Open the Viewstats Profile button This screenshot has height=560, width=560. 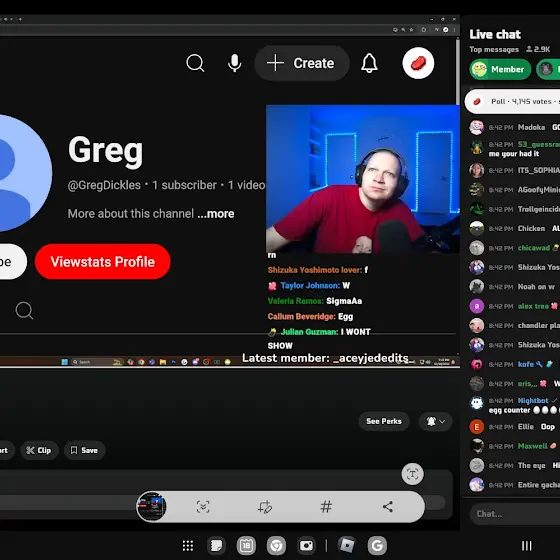pos(103,262)
